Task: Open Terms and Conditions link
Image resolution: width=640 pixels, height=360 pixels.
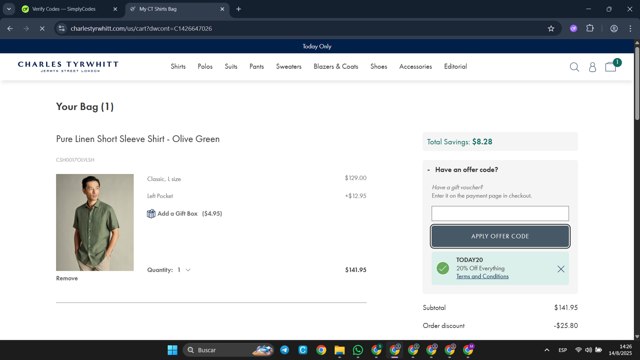Action: point(482,276)
